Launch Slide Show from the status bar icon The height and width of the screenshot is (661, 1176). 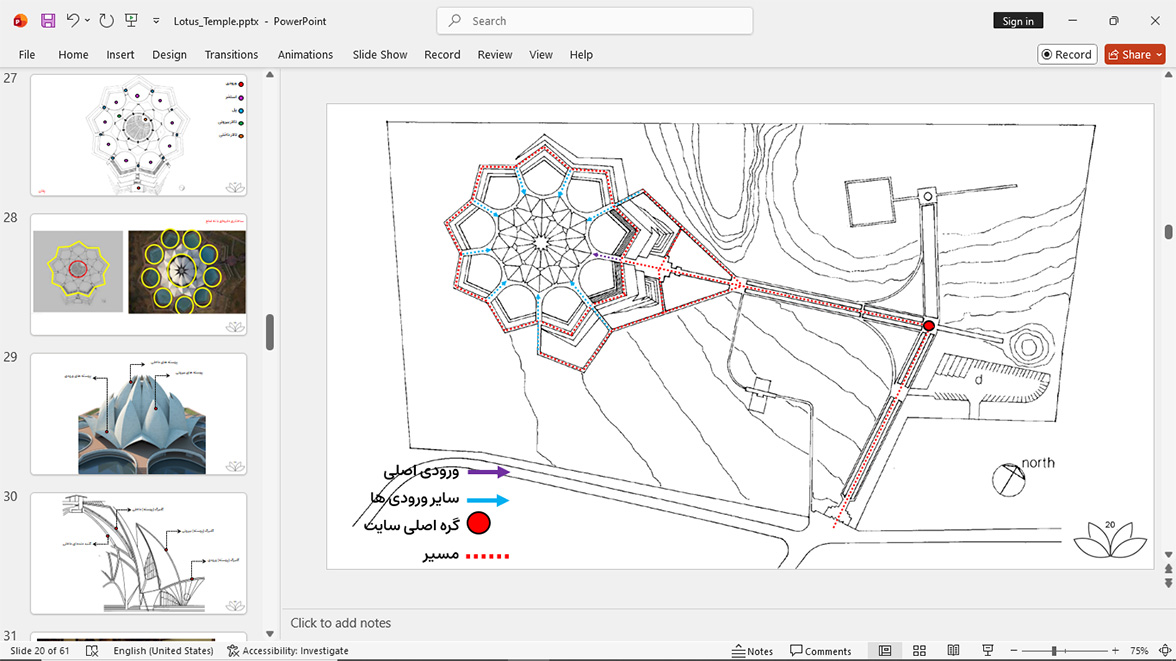(x=988, y=650)
